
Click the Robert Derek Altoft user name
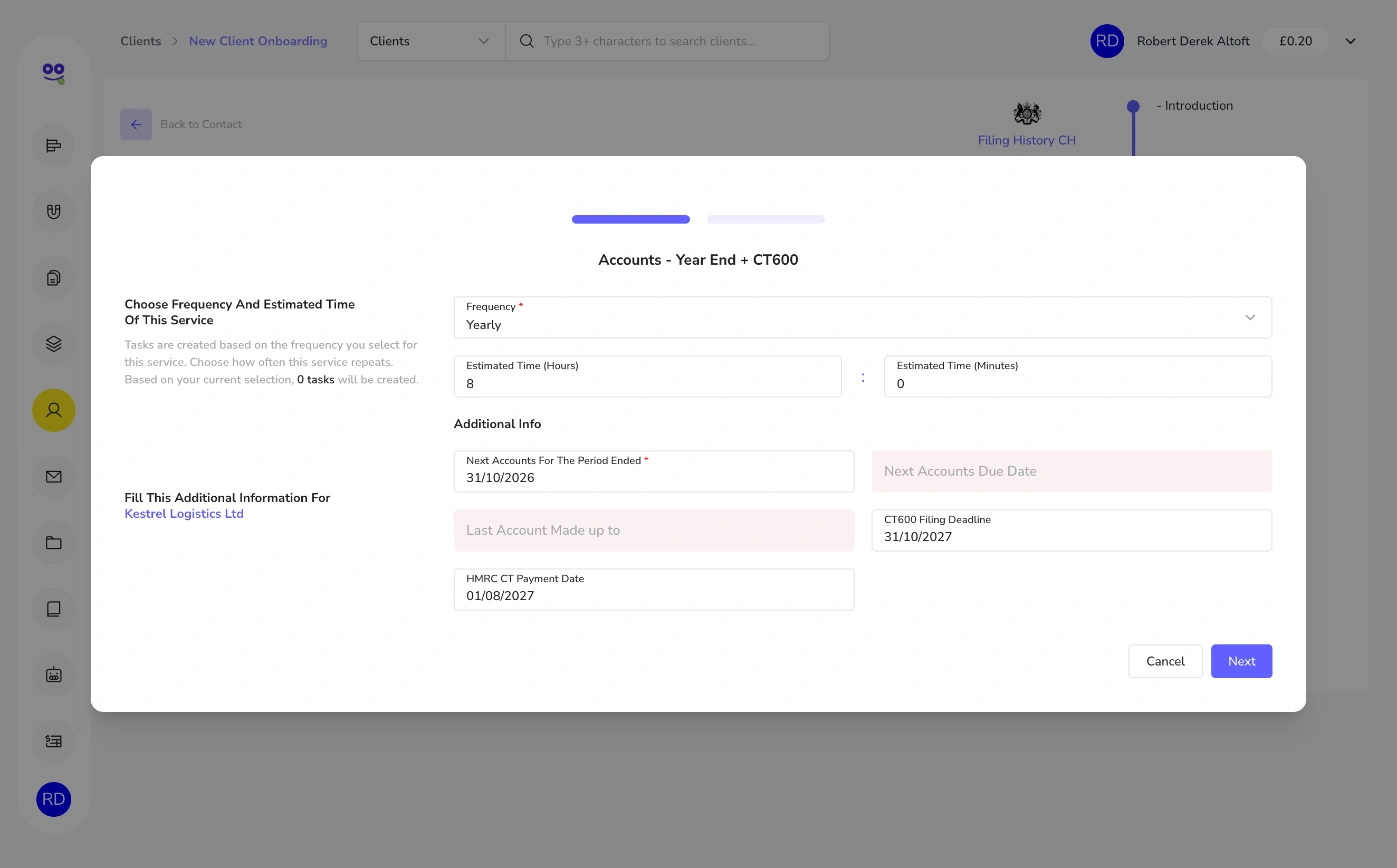coord(1193,41)
